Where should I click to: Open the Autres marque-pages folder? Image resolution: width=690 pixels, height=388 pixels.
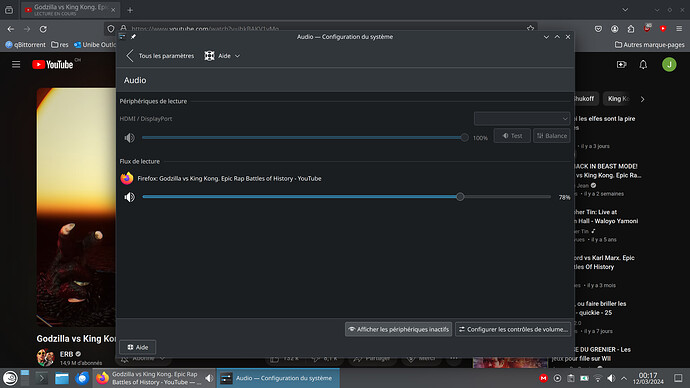650,44
